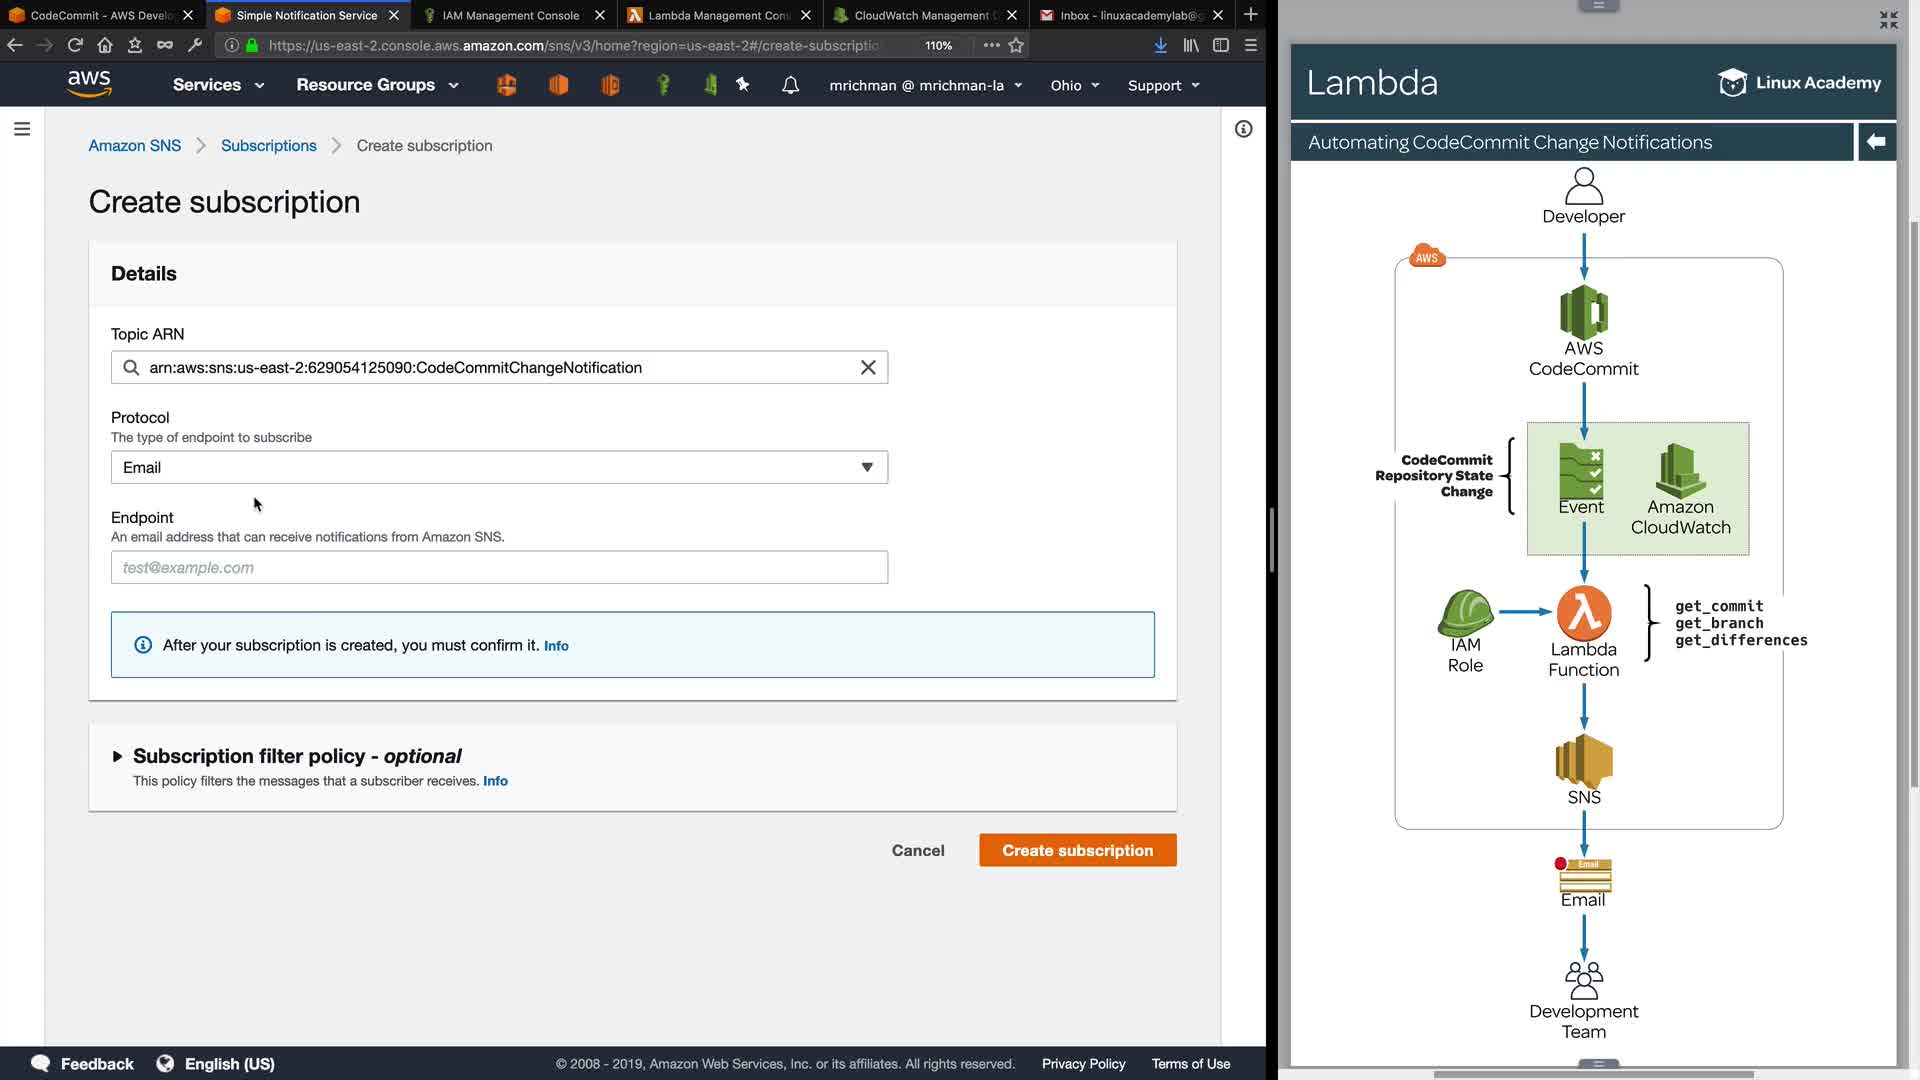This screenshot has height=1080, width=1920.
Task: Open the Ohio region selector
Action: (1074, 86)
